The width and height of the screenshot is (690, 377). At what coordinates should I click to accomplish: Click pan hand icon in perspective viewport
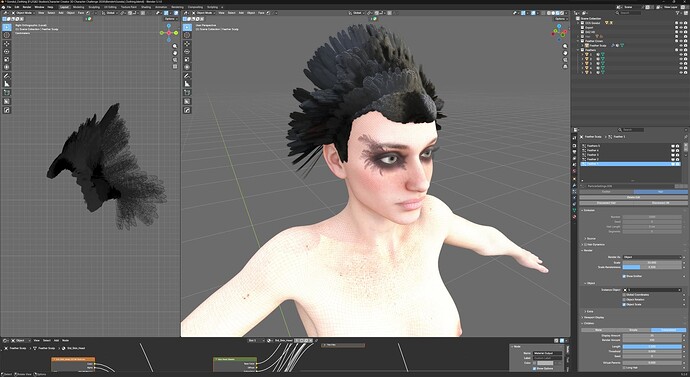click(x=565, y=53)
